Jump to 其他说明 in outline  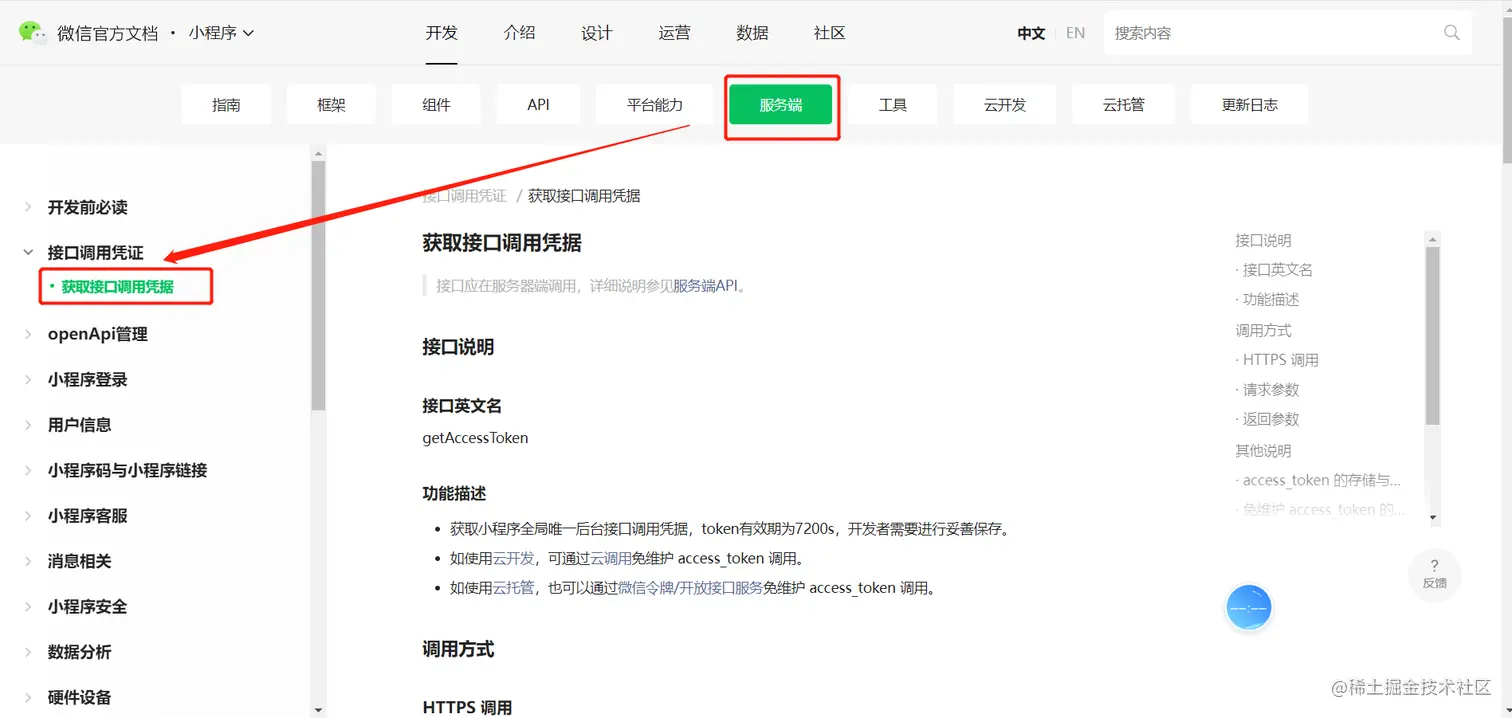click(1263, 451)
